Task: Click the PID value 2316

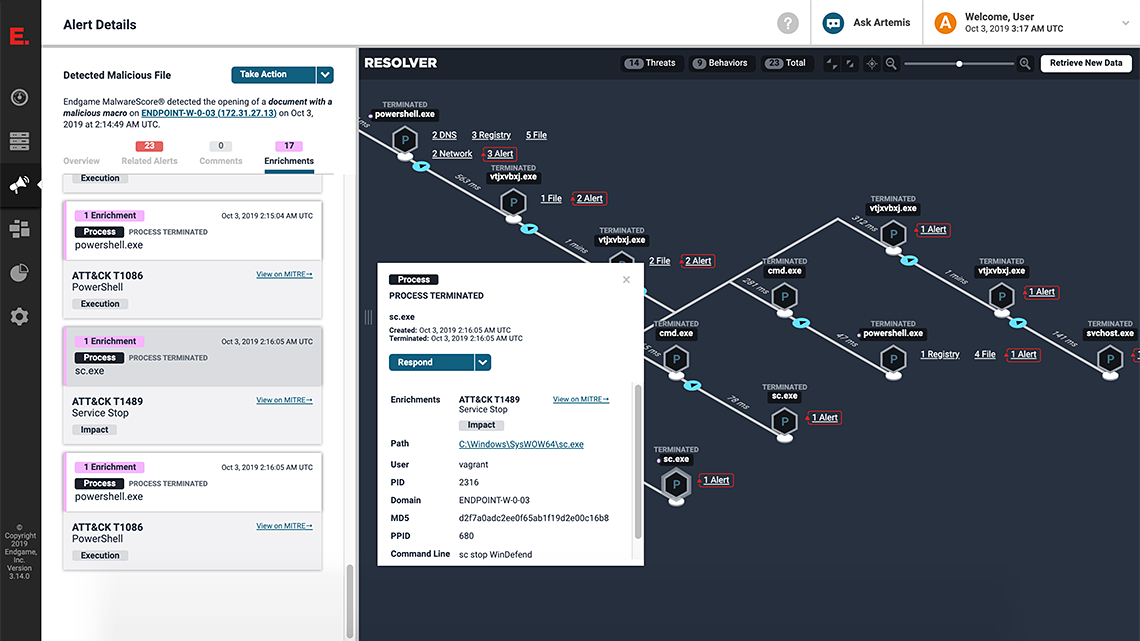Action: coord(469,483)
